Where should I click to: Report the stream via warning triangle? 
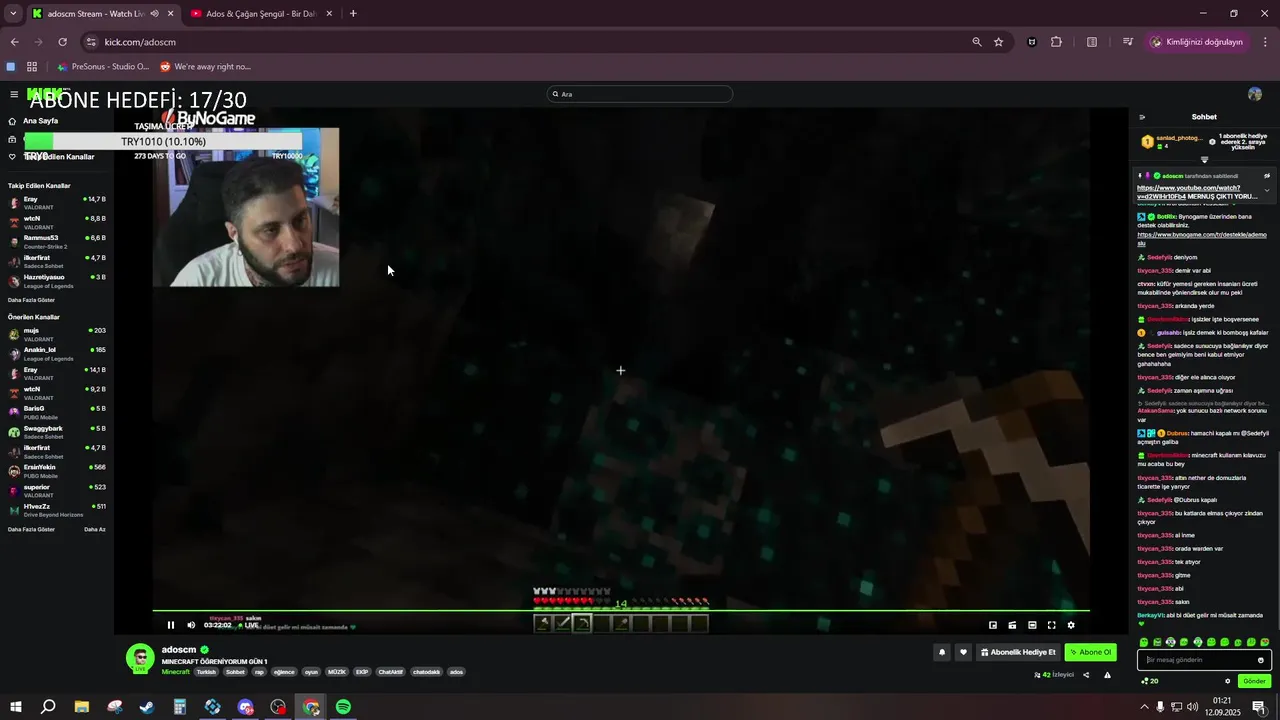pos(1107,675)
